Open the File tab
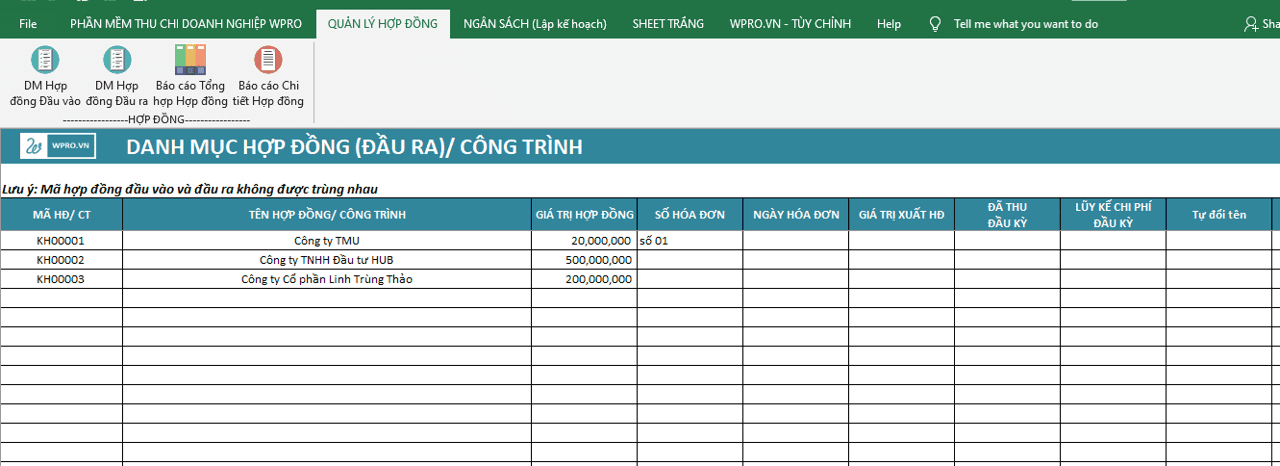Viewport: 1280px width, 466px height. click(x=28, y=23)
